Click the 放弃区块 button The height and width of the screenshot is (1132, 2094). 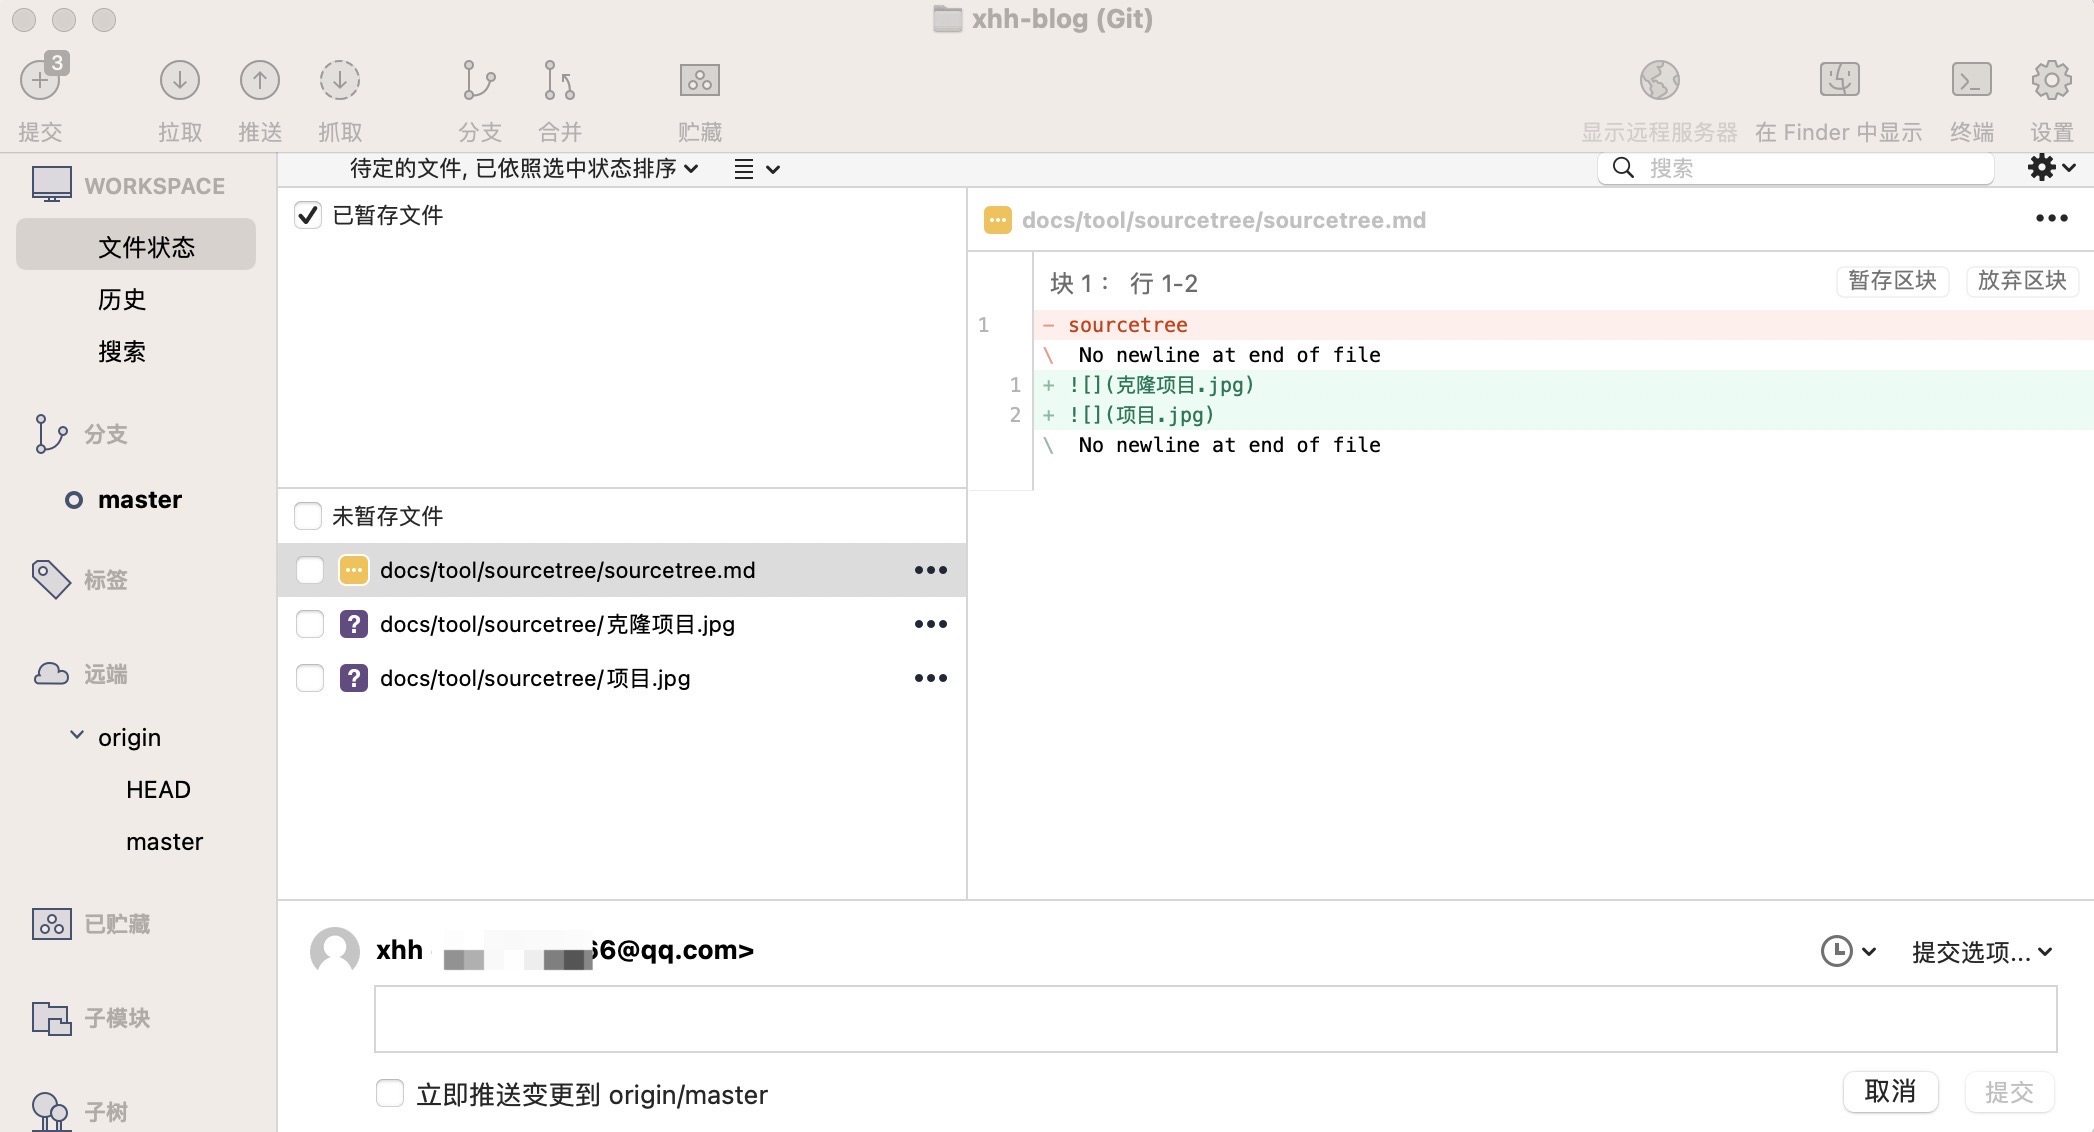coord(2022,280)
